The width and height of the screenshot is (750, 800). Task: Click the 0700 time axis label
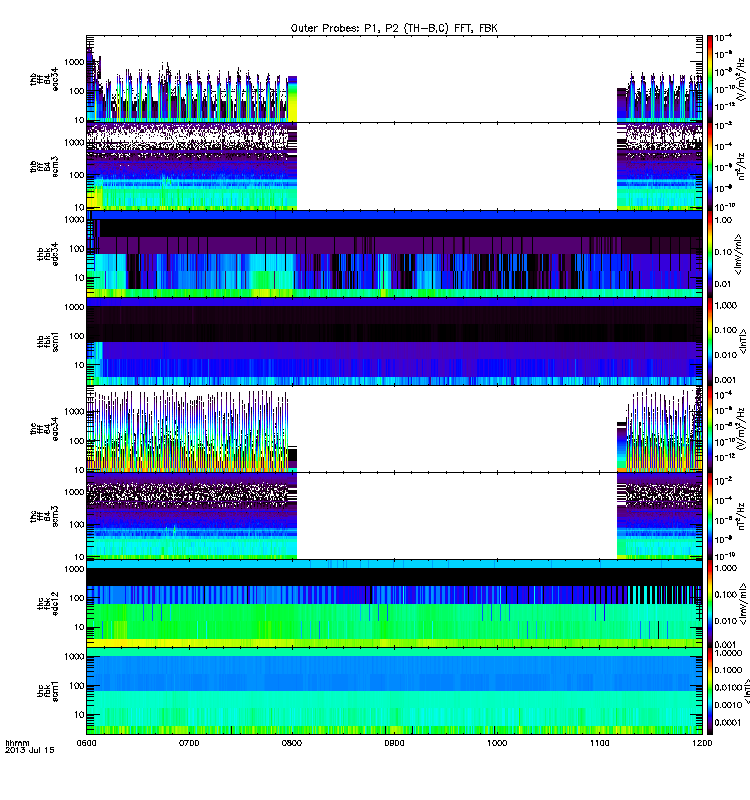189,743
